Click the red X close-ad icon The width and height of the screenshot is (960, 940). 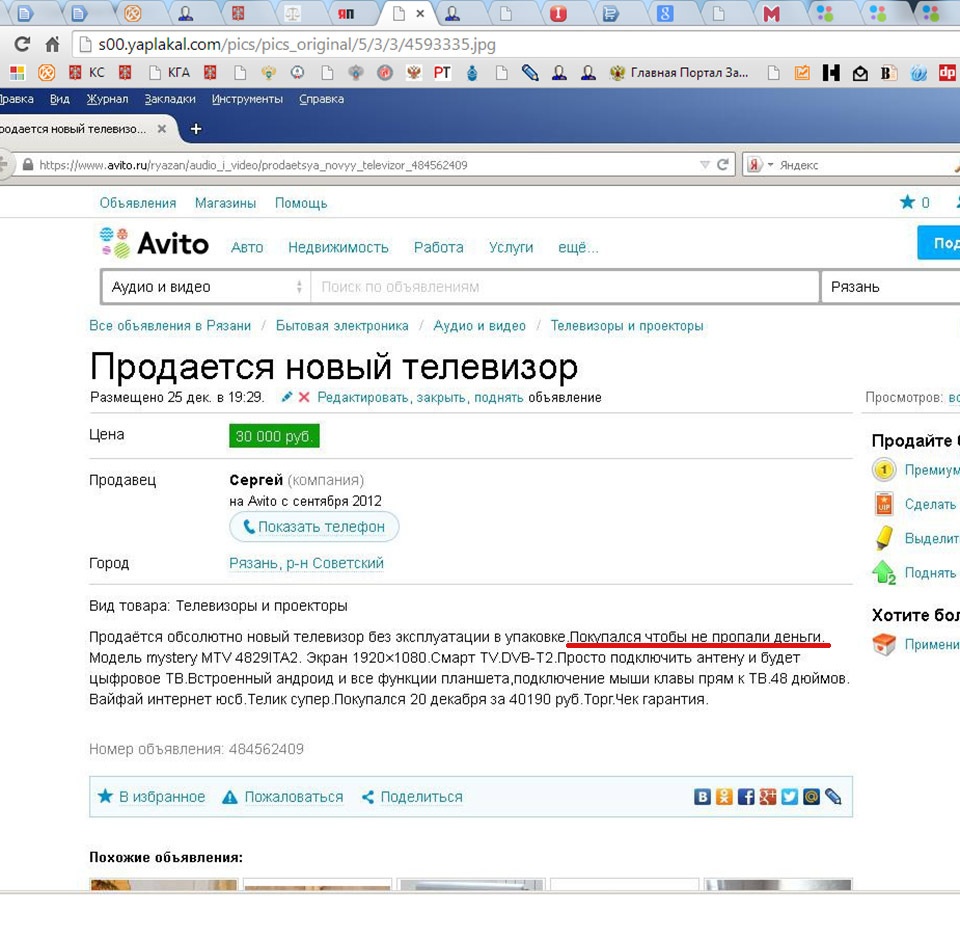pyautogui.click(x=304, y=397)
